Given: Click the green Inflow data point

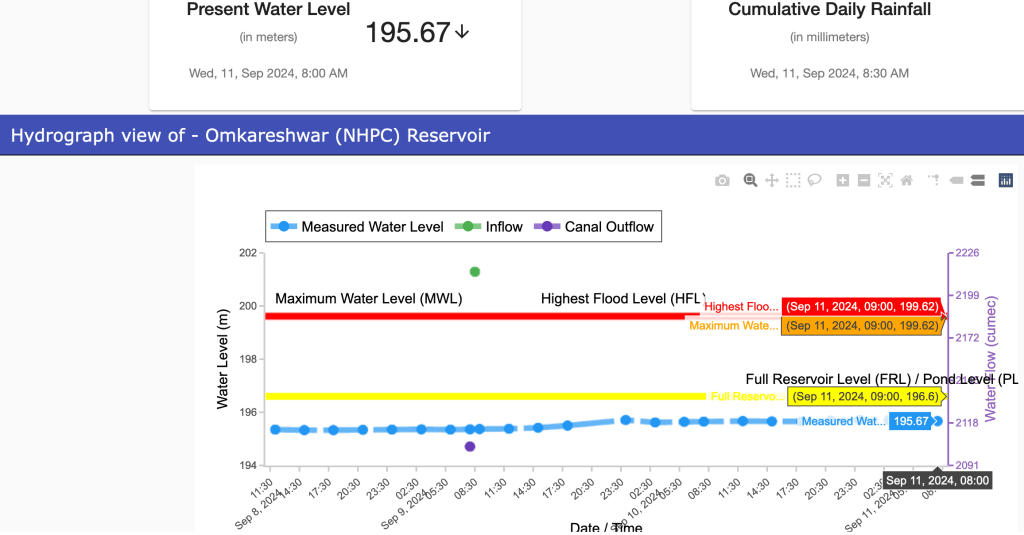Looking at the screenshot, I should (475, 272).
